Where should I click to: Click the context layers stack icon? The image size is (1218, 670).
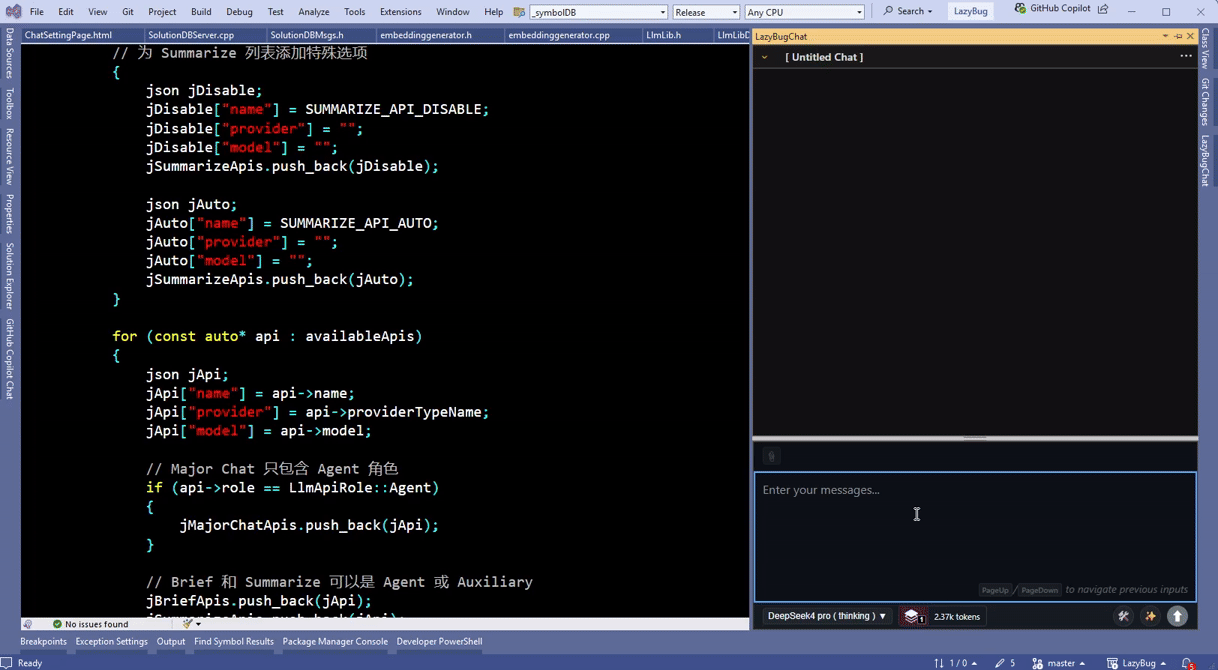912,617
